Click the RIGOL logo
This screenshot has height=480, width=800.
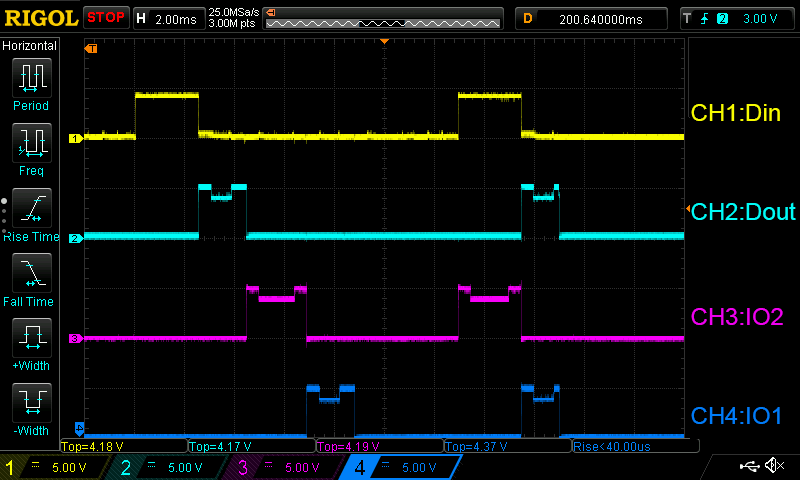click(41, 18)
